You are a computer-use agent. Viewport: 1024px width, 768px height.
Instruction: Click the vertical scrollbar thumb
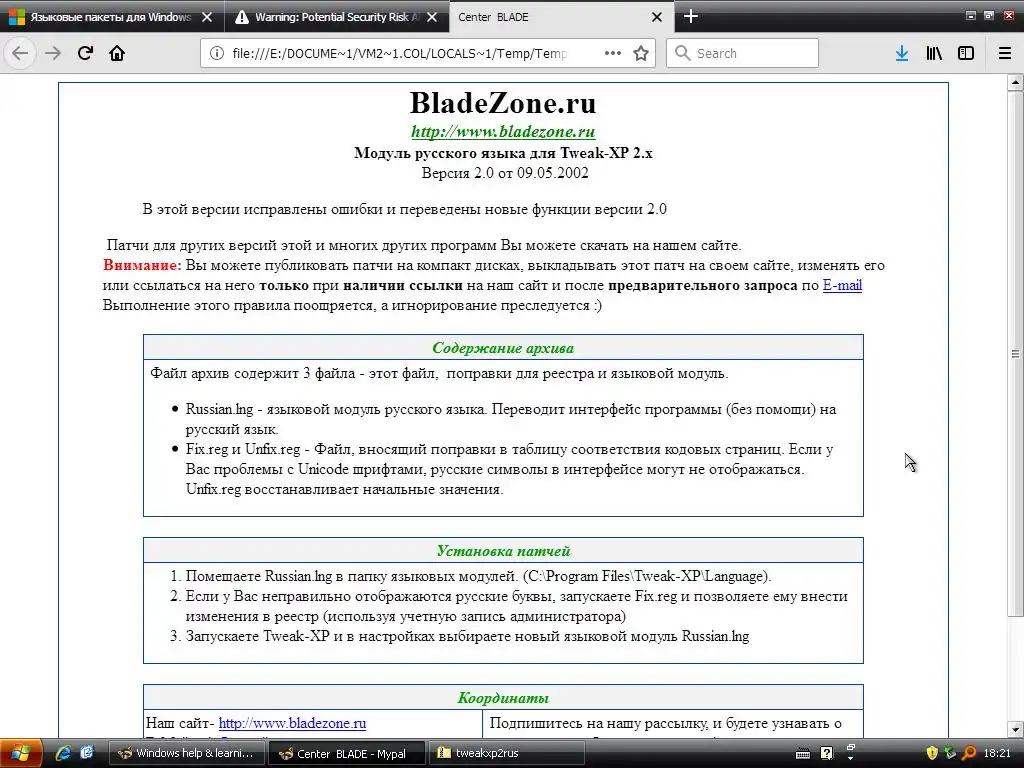pyautogui.click(x=1015, y=353)
